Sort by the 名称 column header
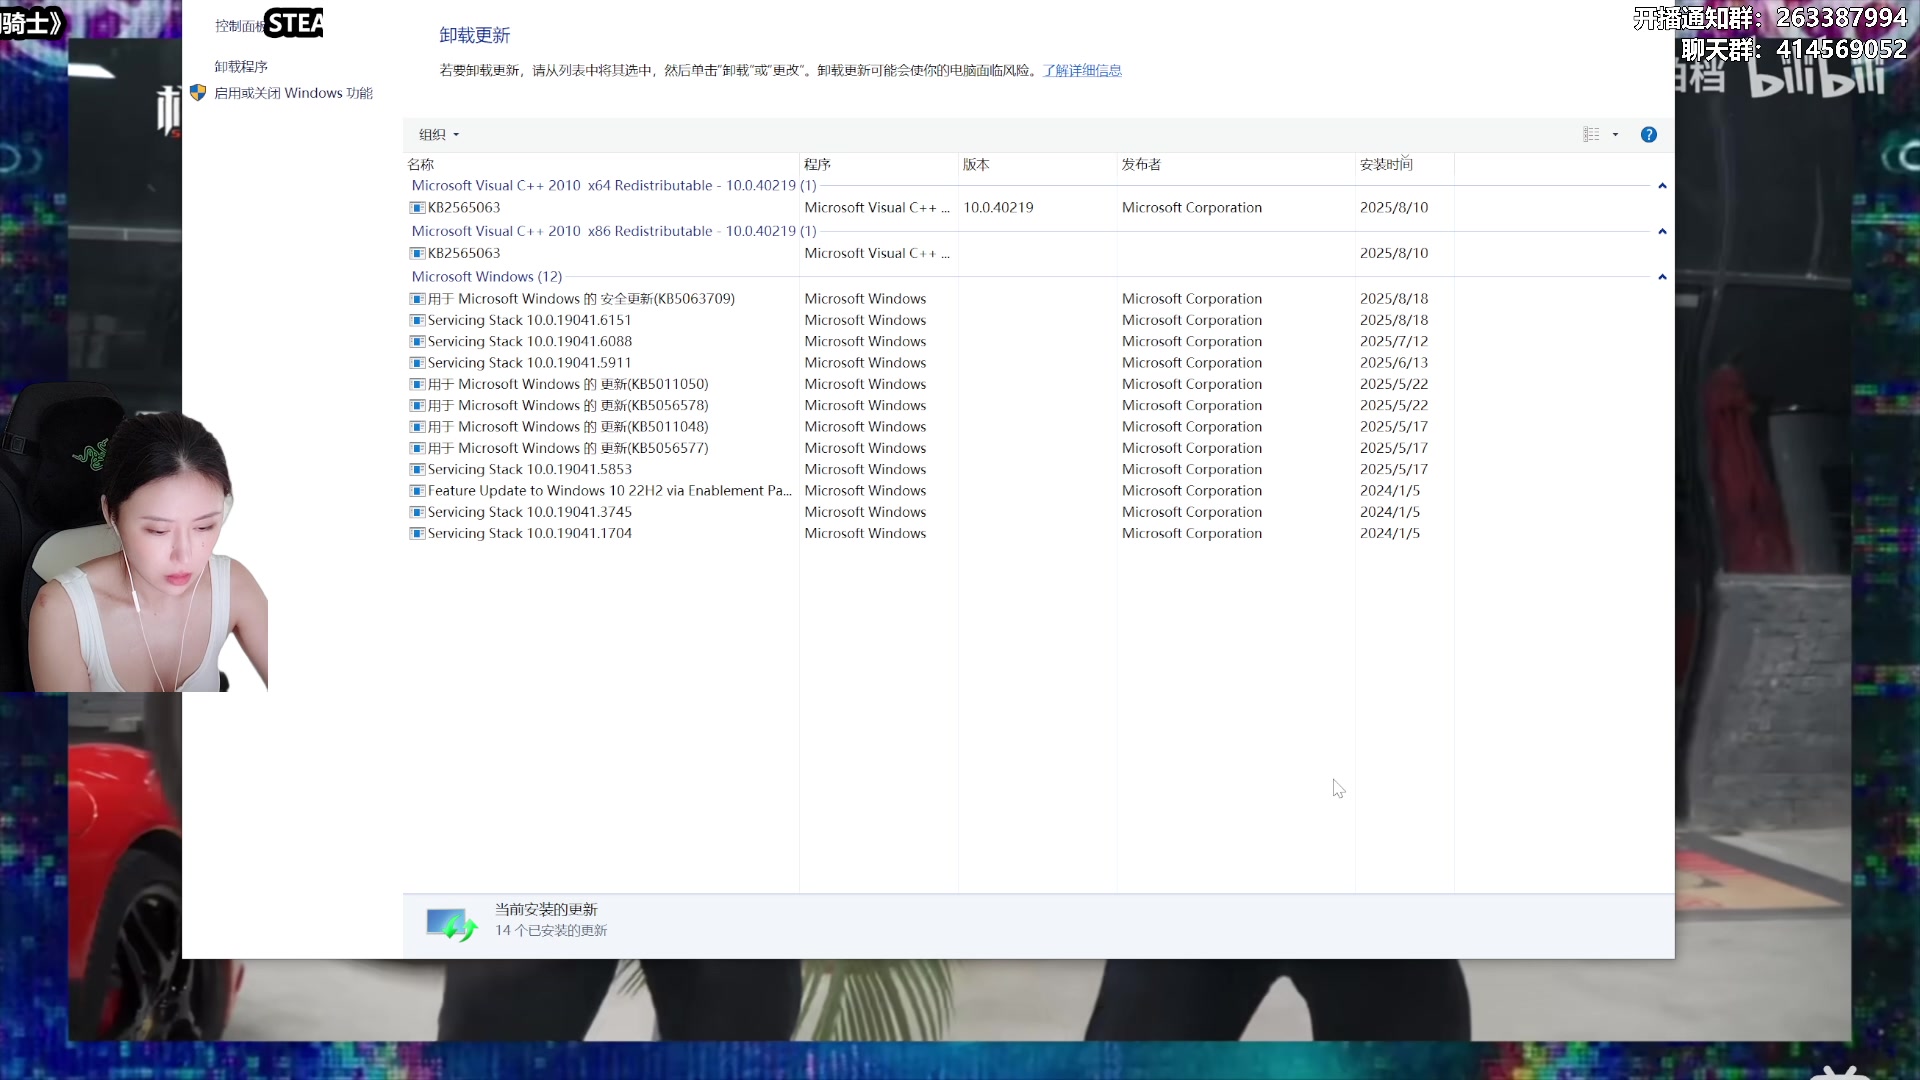The height and width of the screenshot is (1080, 1920). pos(421,165)
